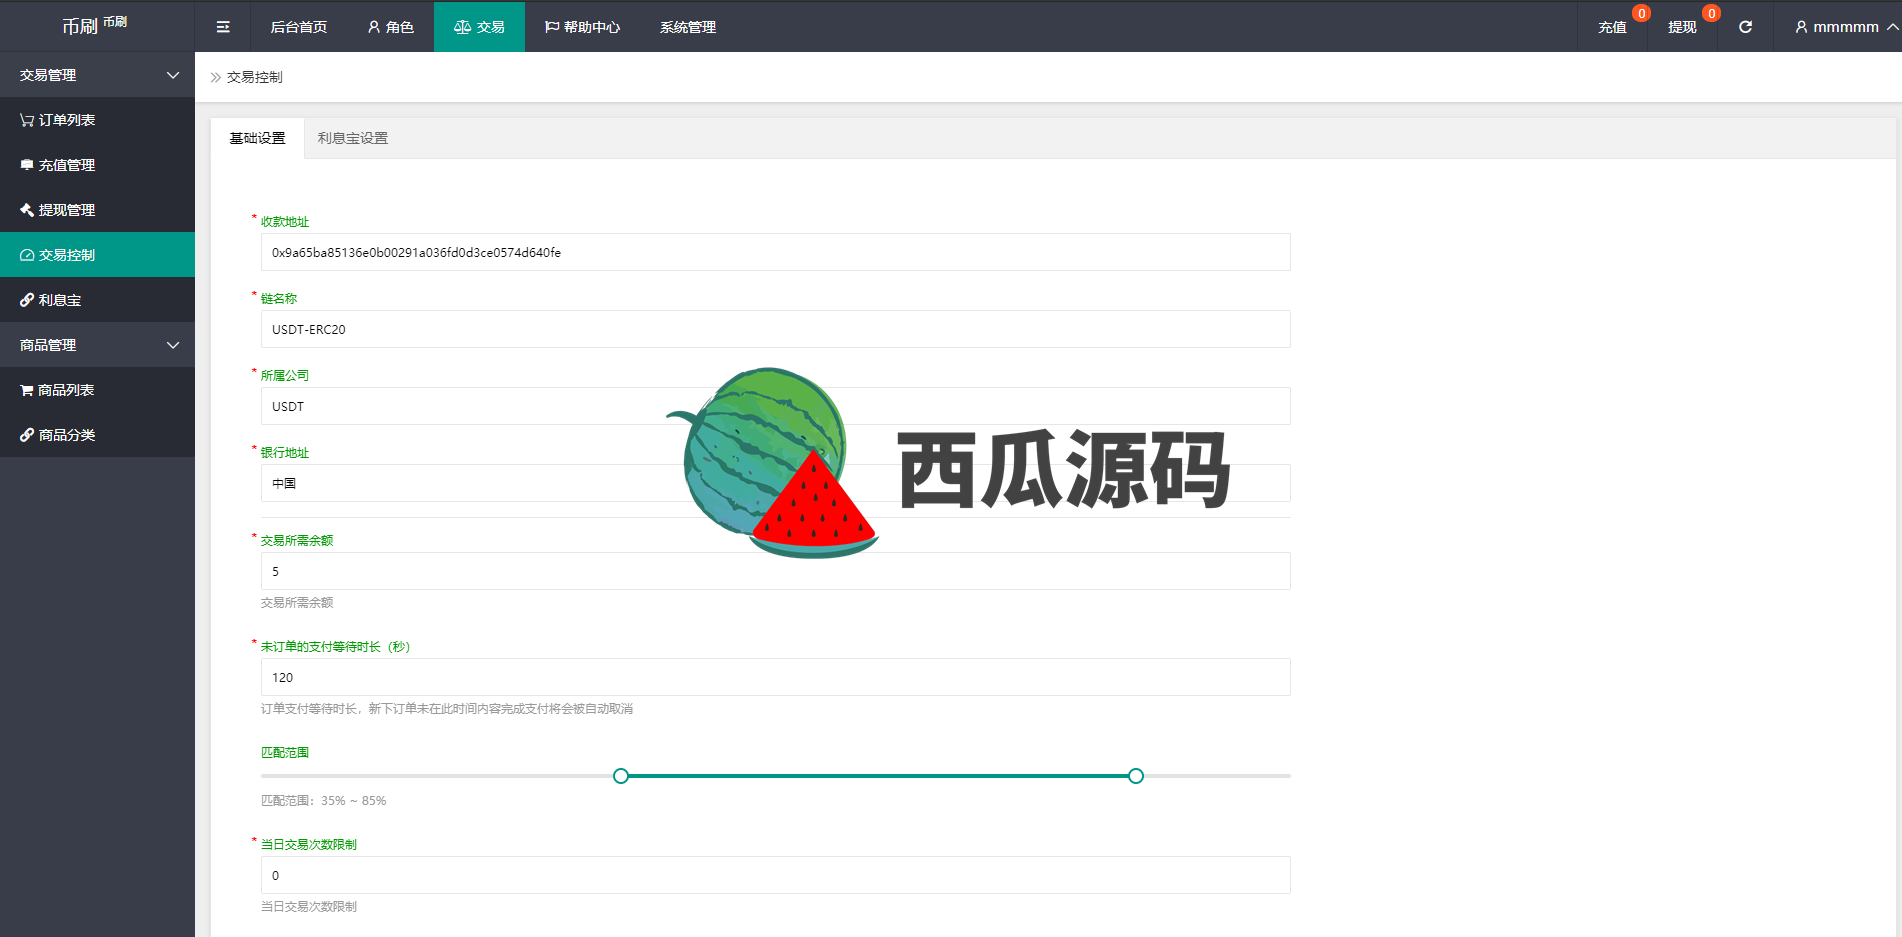
Task: Click the 提现管理 gavel icon
Action: tap(27, 210)
